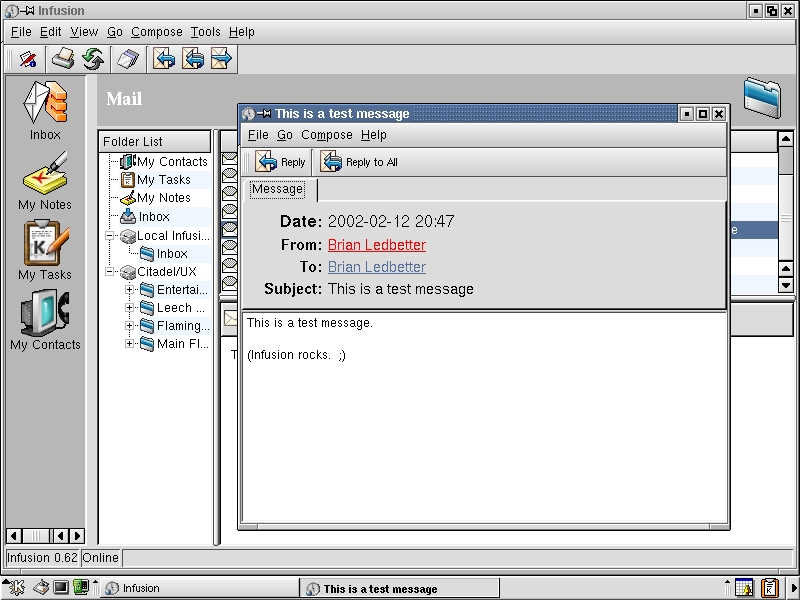
Task: Click the forward message icon in main toolbar
Action: click(221, 59)
